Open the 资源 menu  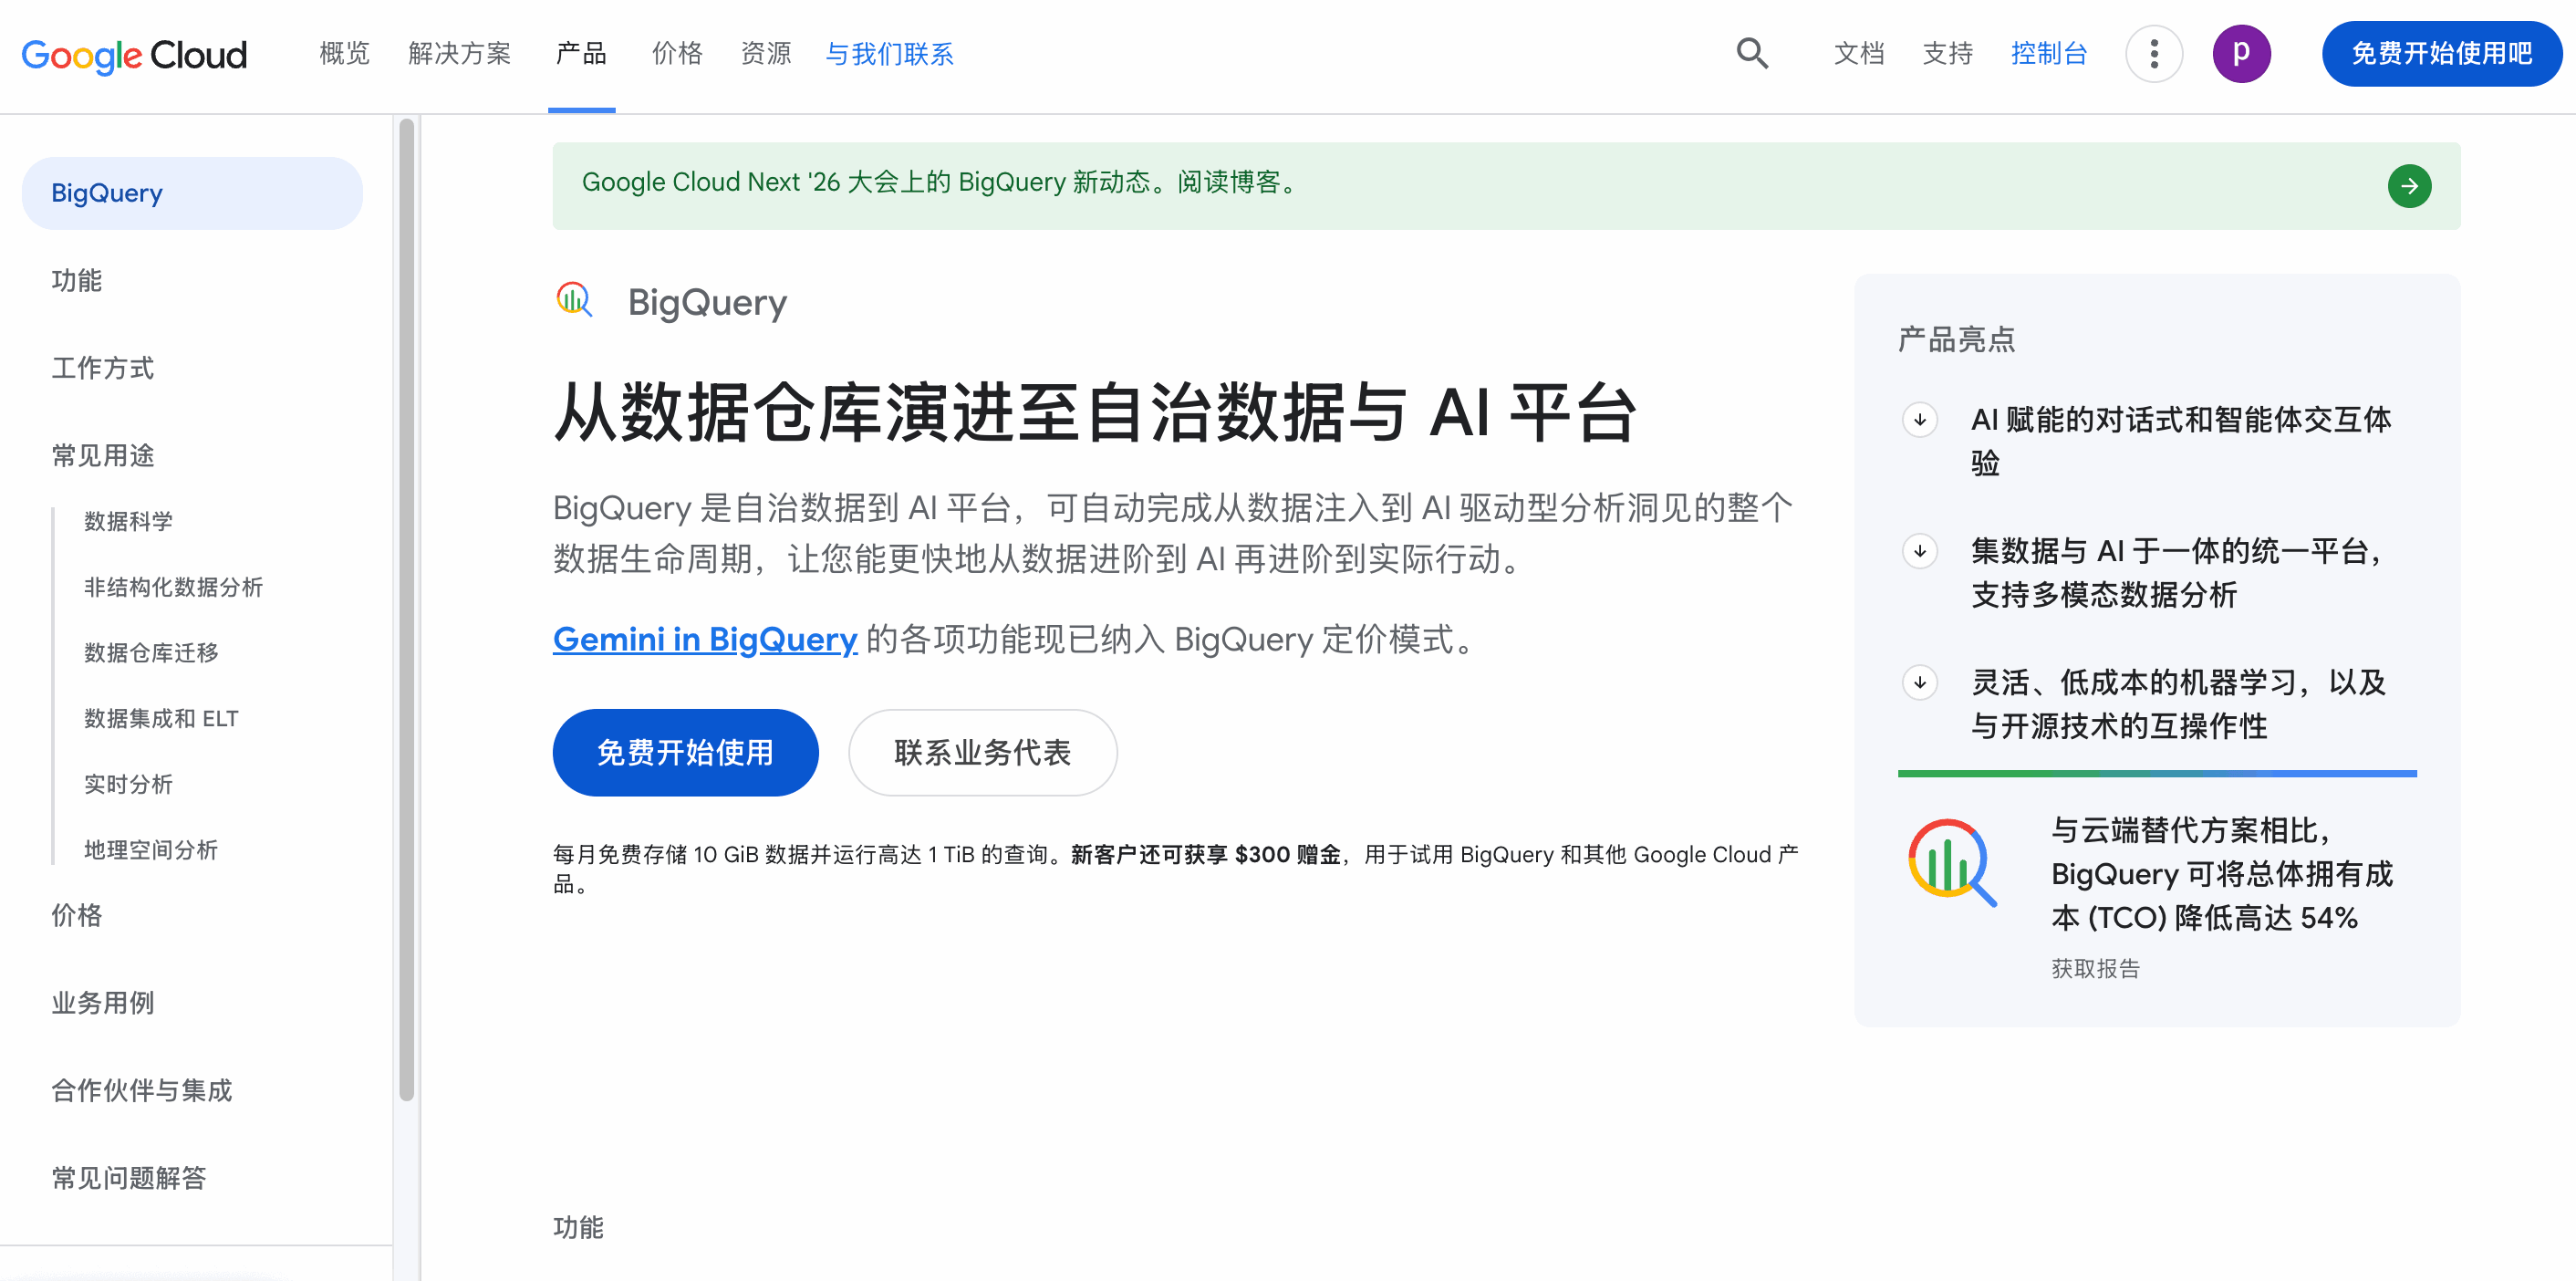click(x=766, y=54)
